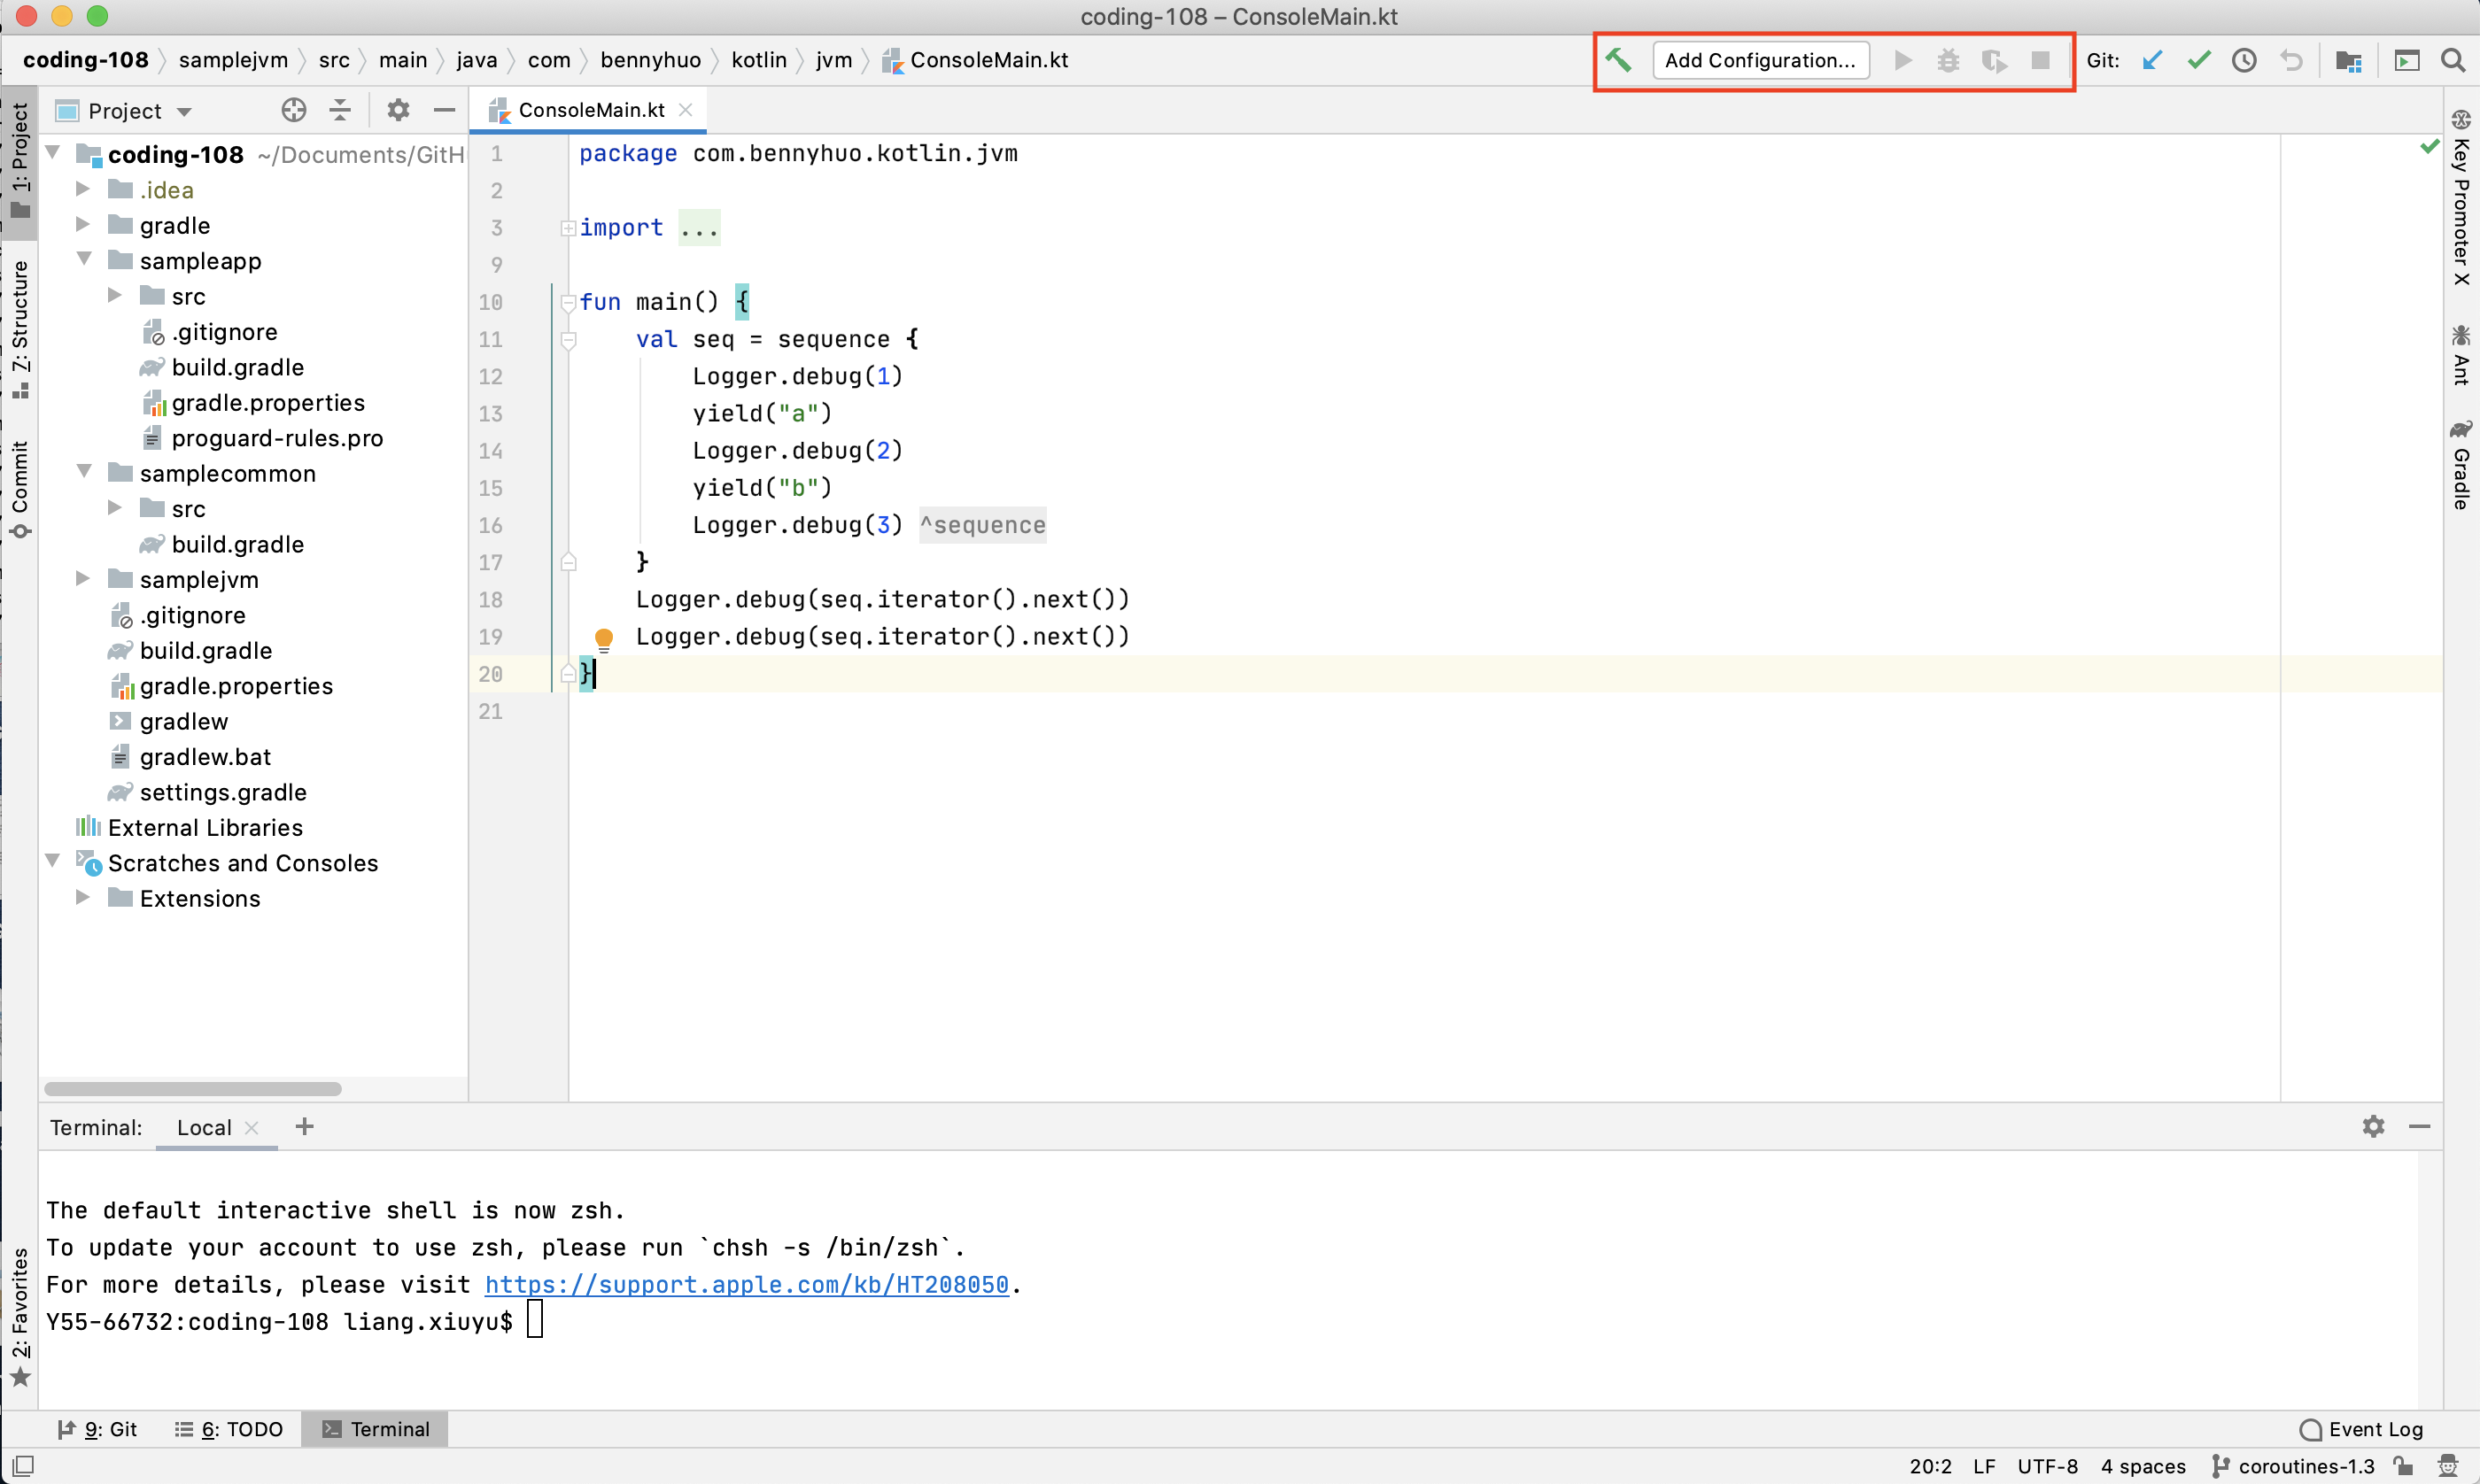Click the Debug bug icon

pyautogui.click(x=1948, y=60)
